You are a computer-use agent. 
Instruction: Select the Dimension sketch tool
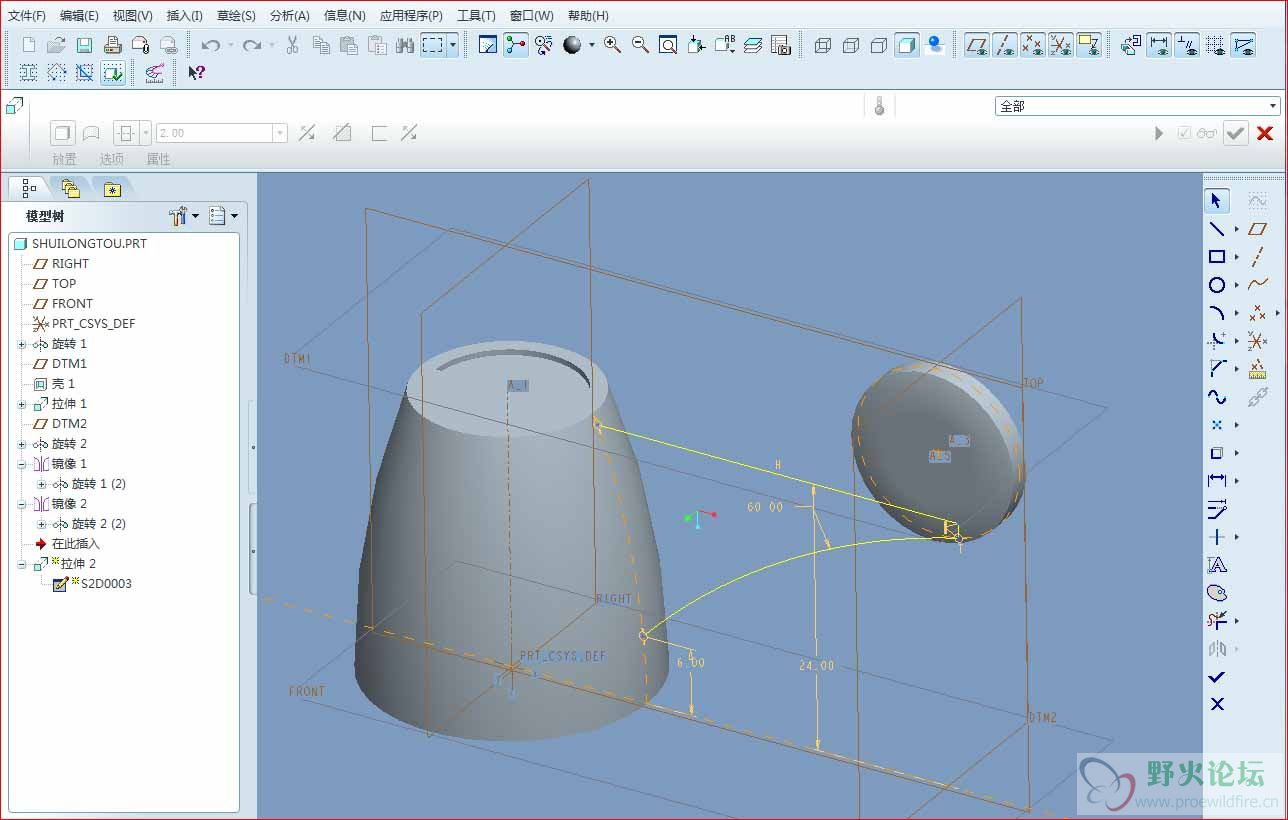point(1217,481)
